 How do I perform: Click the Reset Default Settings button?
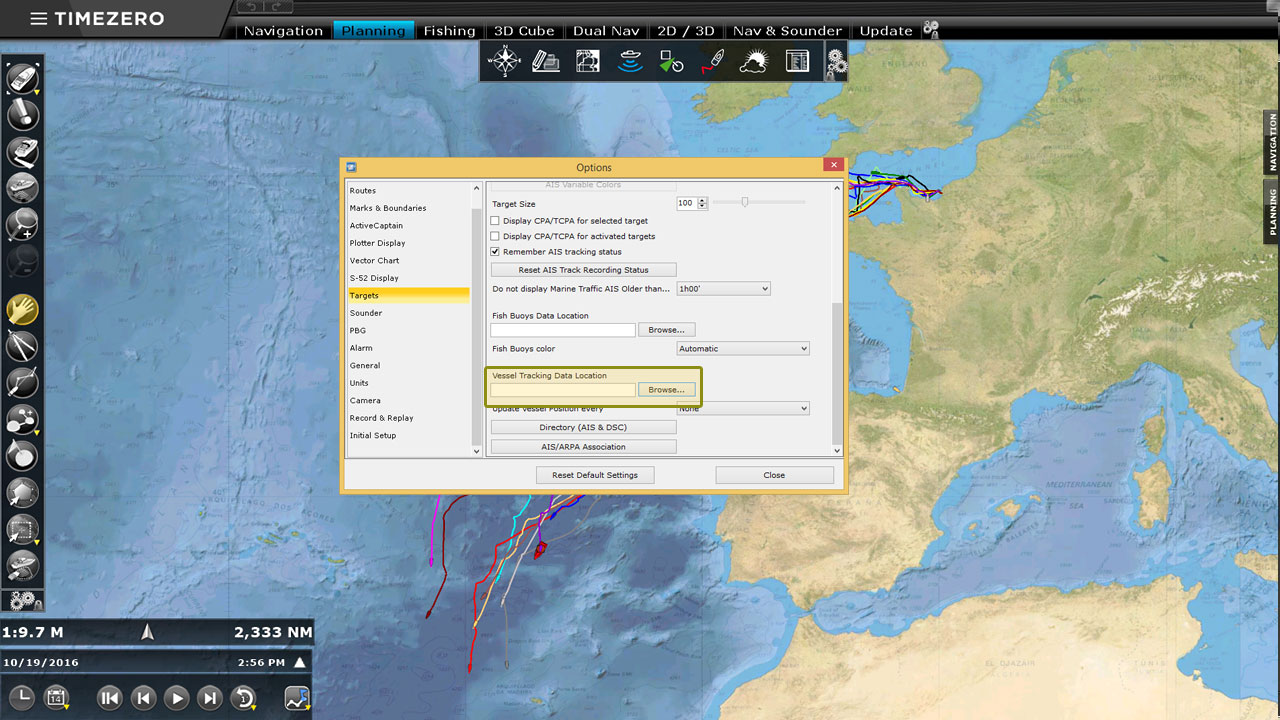594,475
